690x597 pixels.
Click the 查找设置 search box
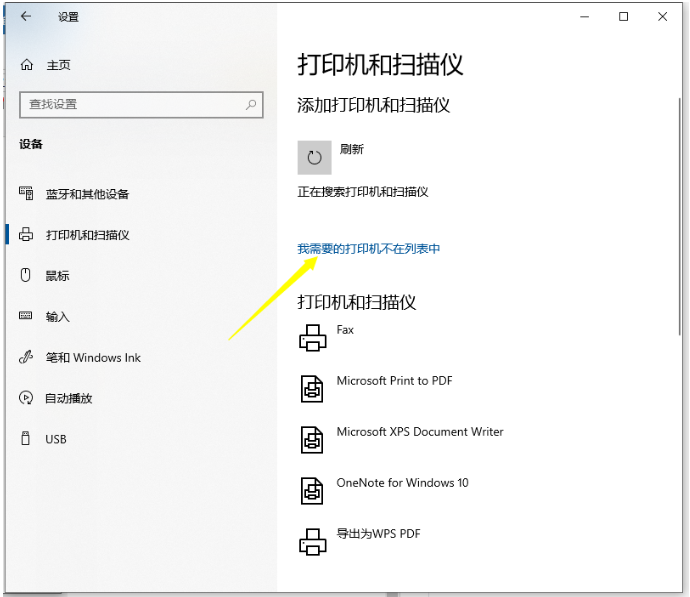click(x=130, y=104)
